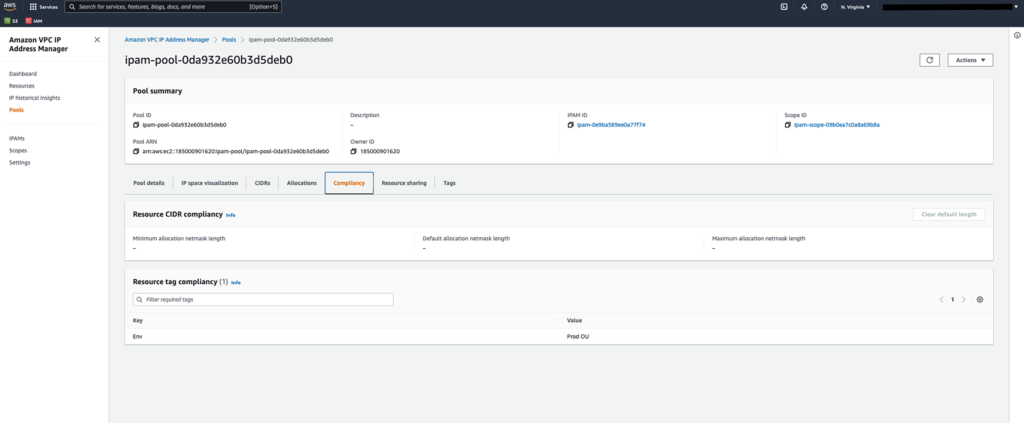The width and height of the screenshot is (1024, 446).
Task: Open the account menu dropdown arrow
Action: point(1015,7)
